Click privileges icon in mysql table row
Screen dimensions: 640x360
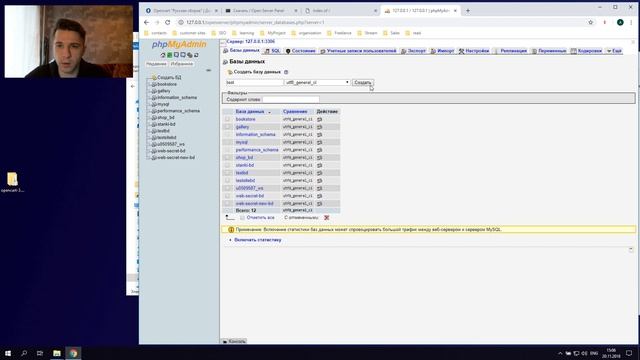320,142
